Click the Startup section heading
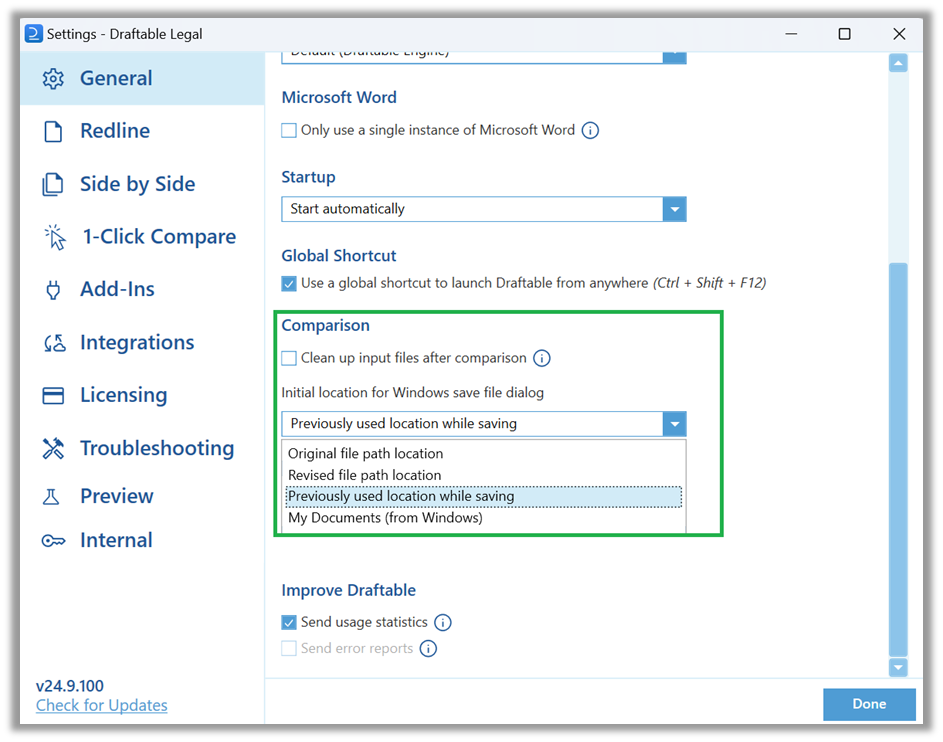The image size is (943, 742). tap(309, 177)
